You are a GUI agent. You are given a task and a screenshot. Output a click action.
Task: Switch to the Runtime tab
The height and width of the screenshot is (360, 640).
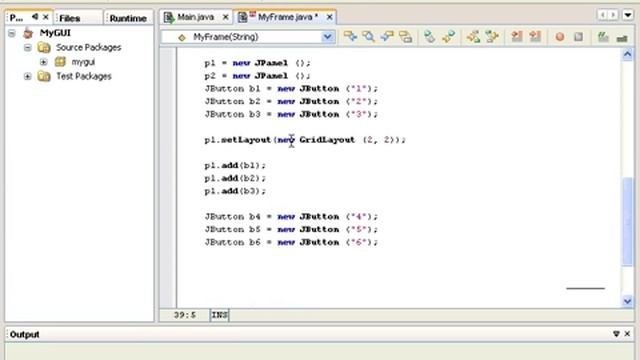coord(128,18)
